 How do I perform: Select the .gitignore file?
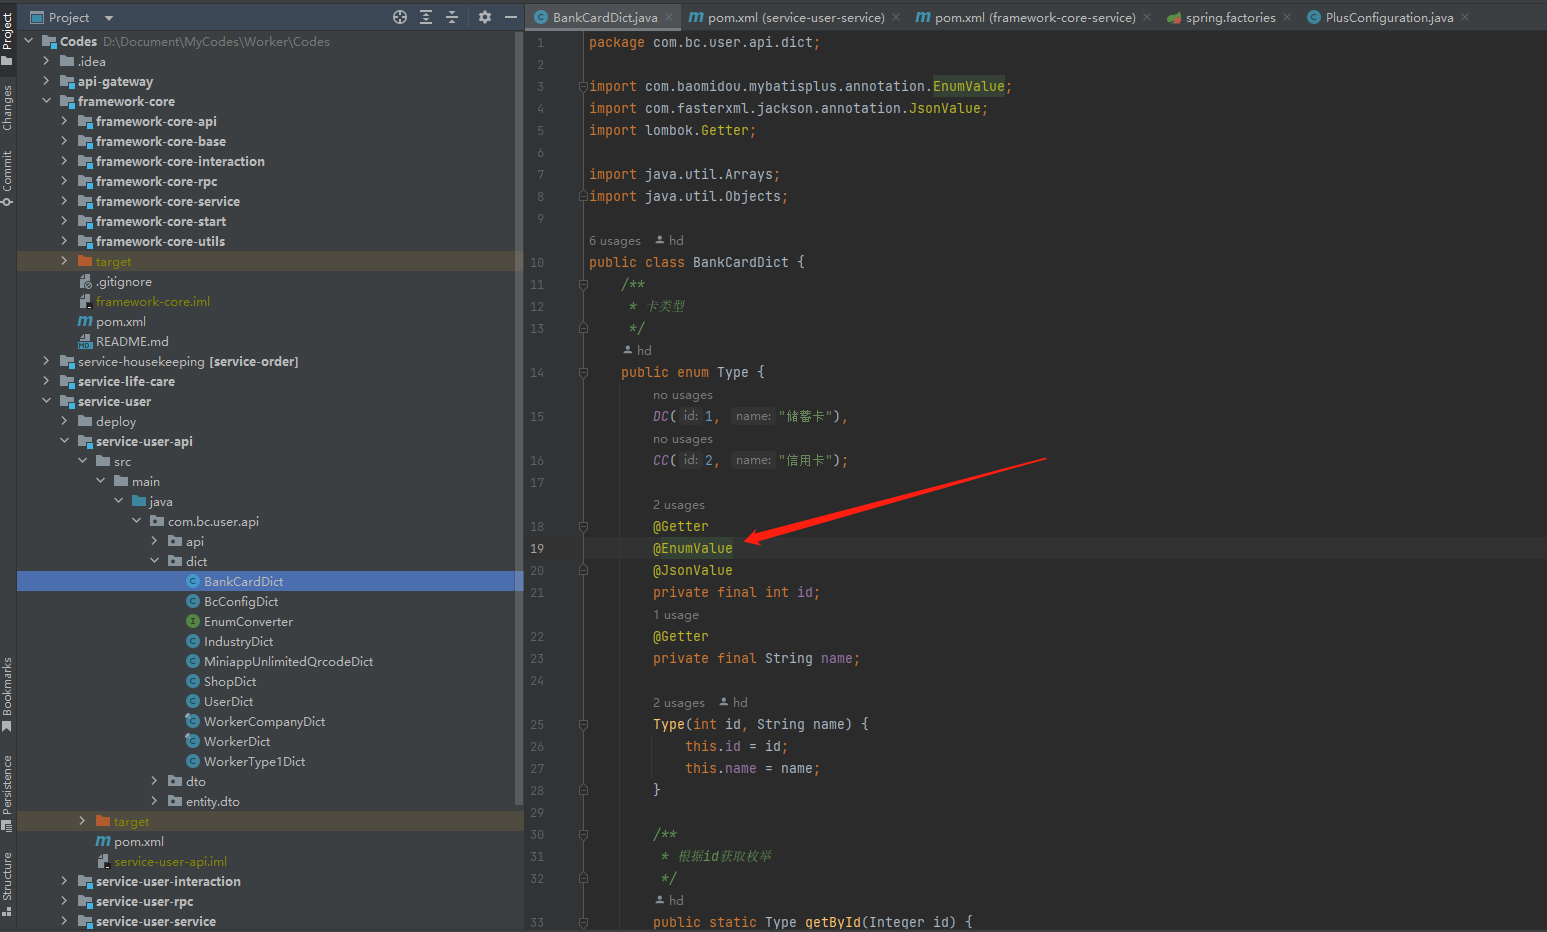coord(124,281)
